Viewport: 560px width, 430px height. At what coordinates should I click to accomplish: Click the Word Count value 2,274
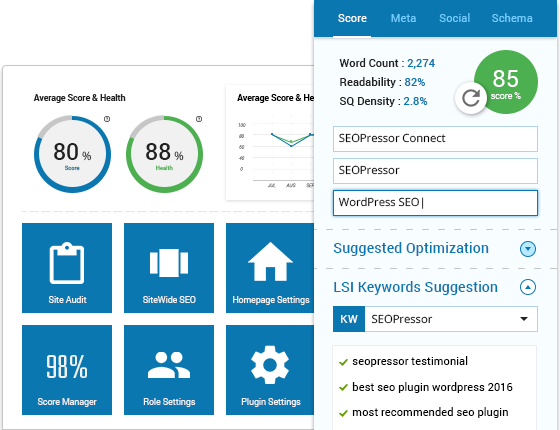click(x=421, y=63)
